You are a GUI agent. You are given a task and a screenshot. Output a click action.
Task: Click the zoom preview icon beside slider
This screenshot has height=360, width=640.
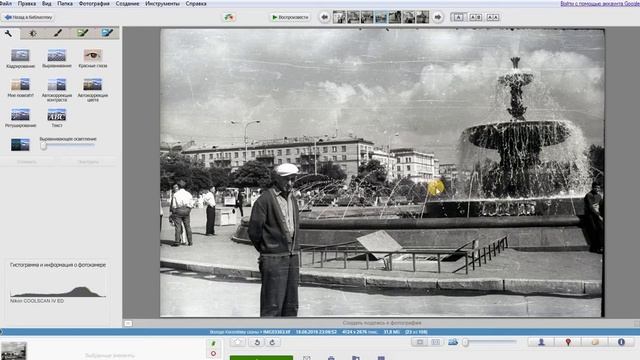pos(453,342)
